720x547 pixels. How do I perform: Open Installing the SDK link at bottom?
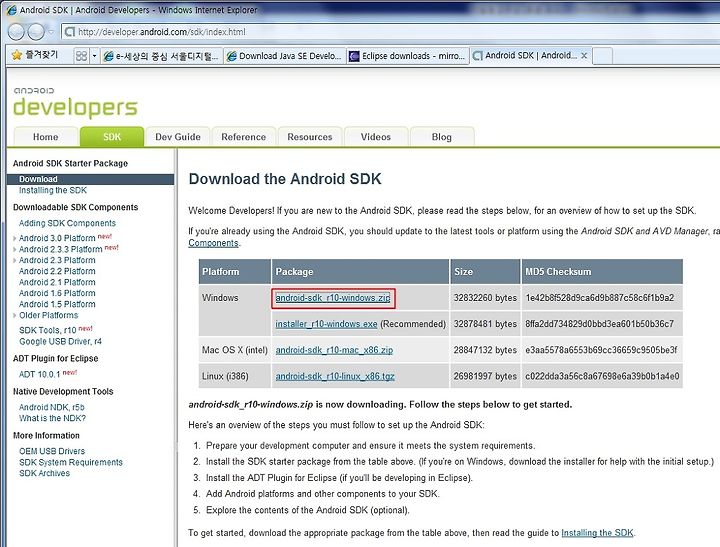(597, 533)
